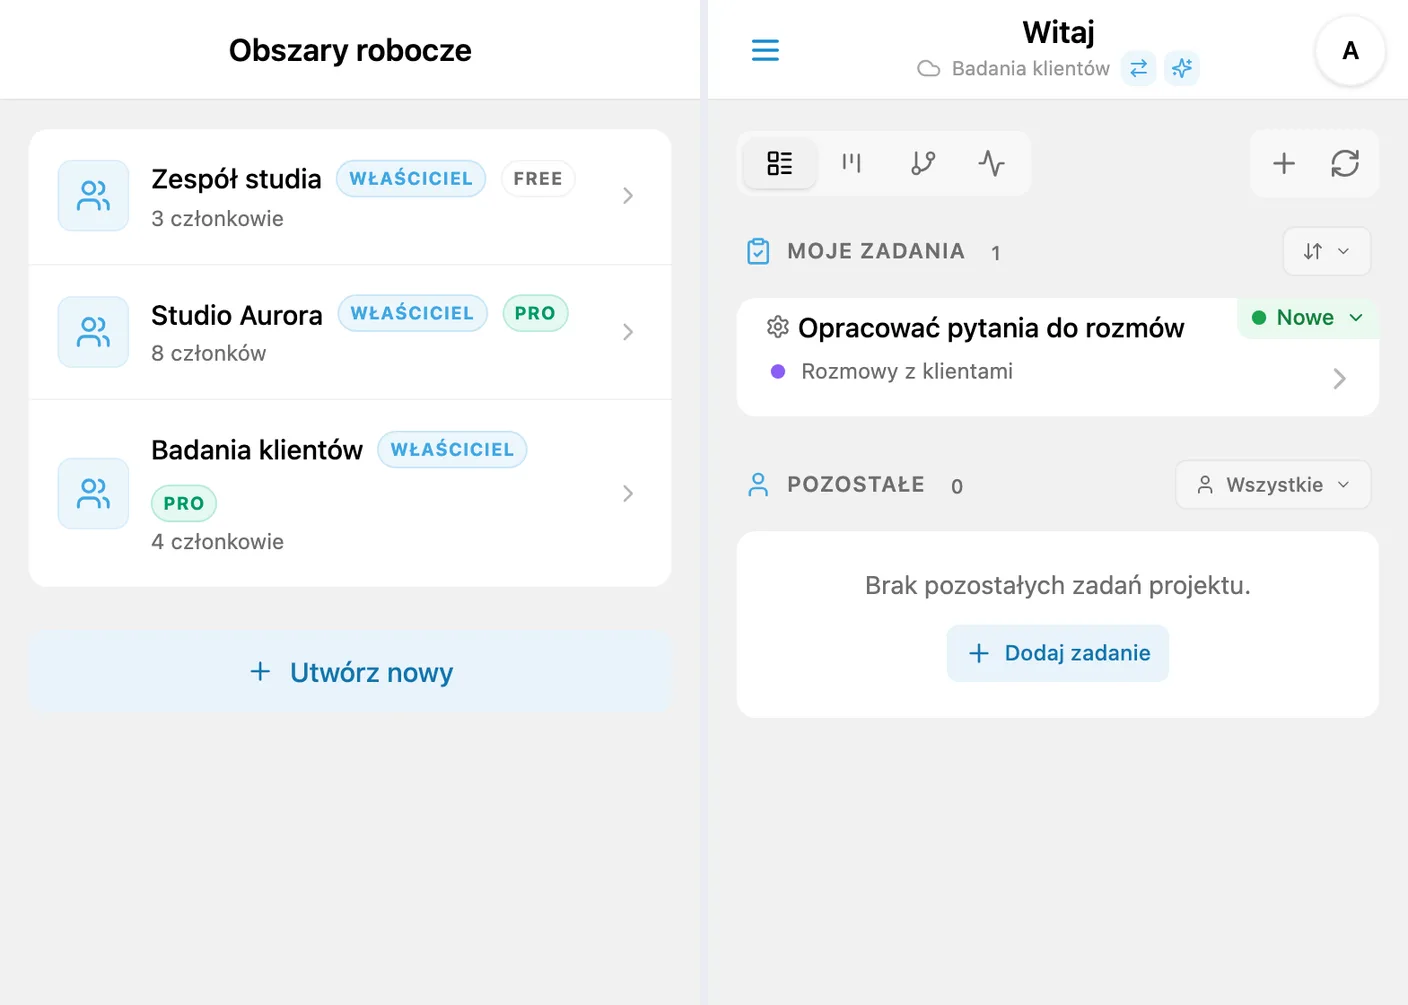The width and height of the screenshot is (1408, 1005).
Task: Click the person icon beside POZOSTAŁE
Action: coord(759,485)
